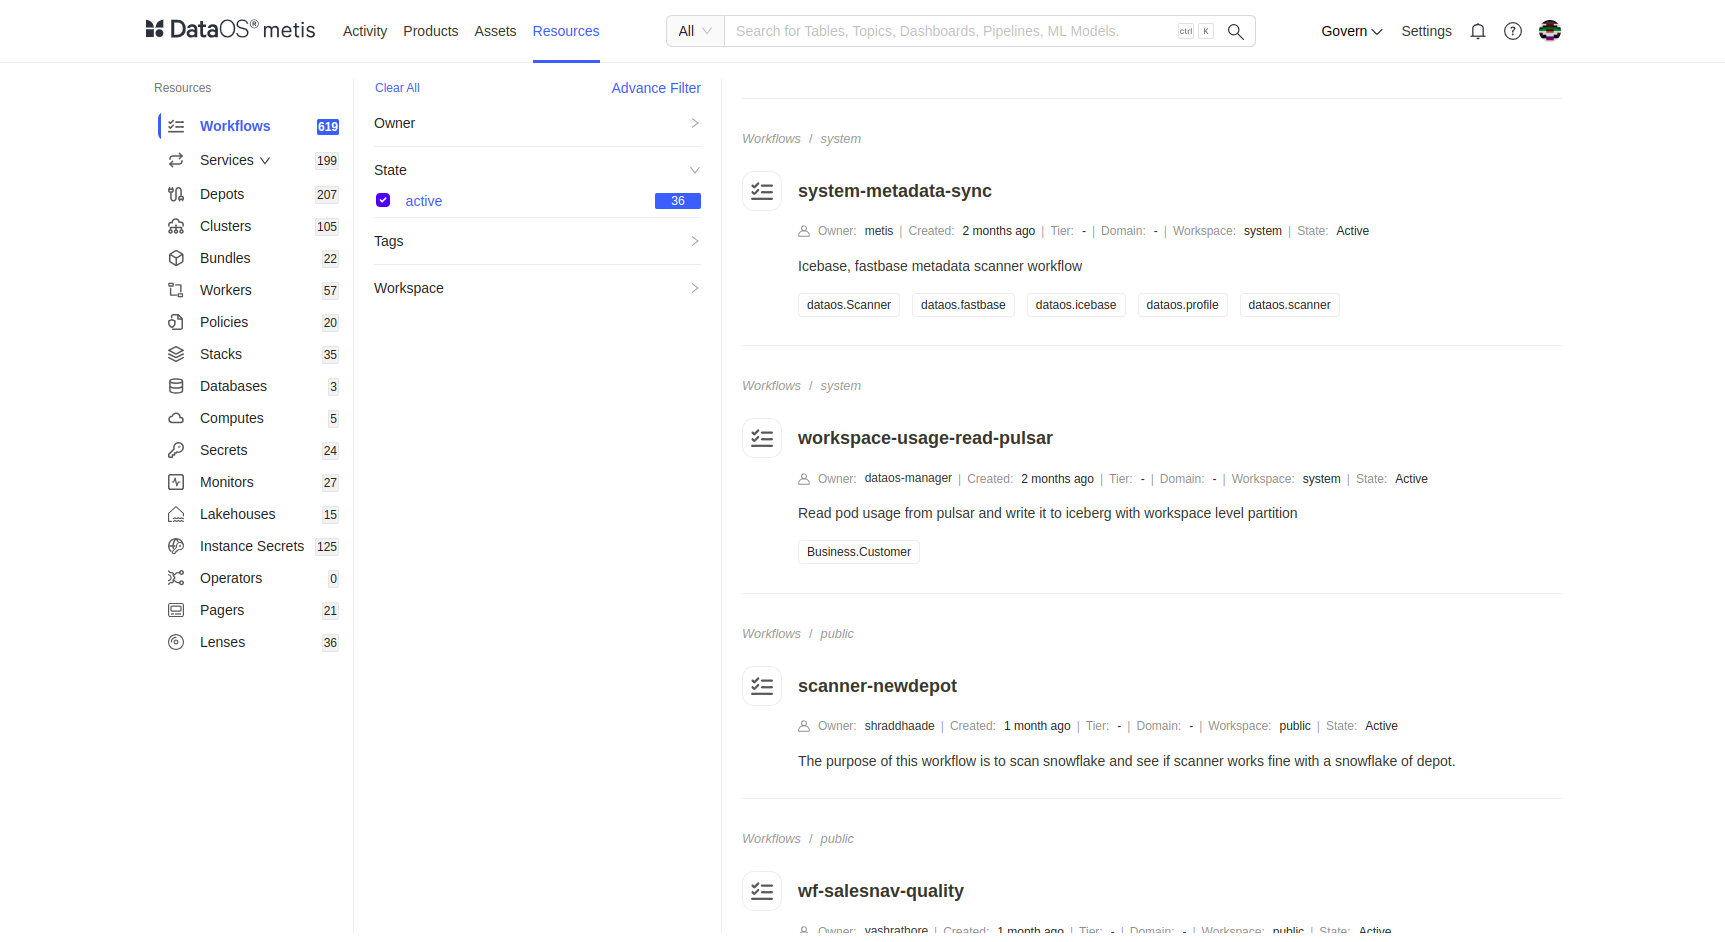This screenshot has height=942, width=1725.
Task: Click the DataOS metis logo
Action: [x=230, y=30]
